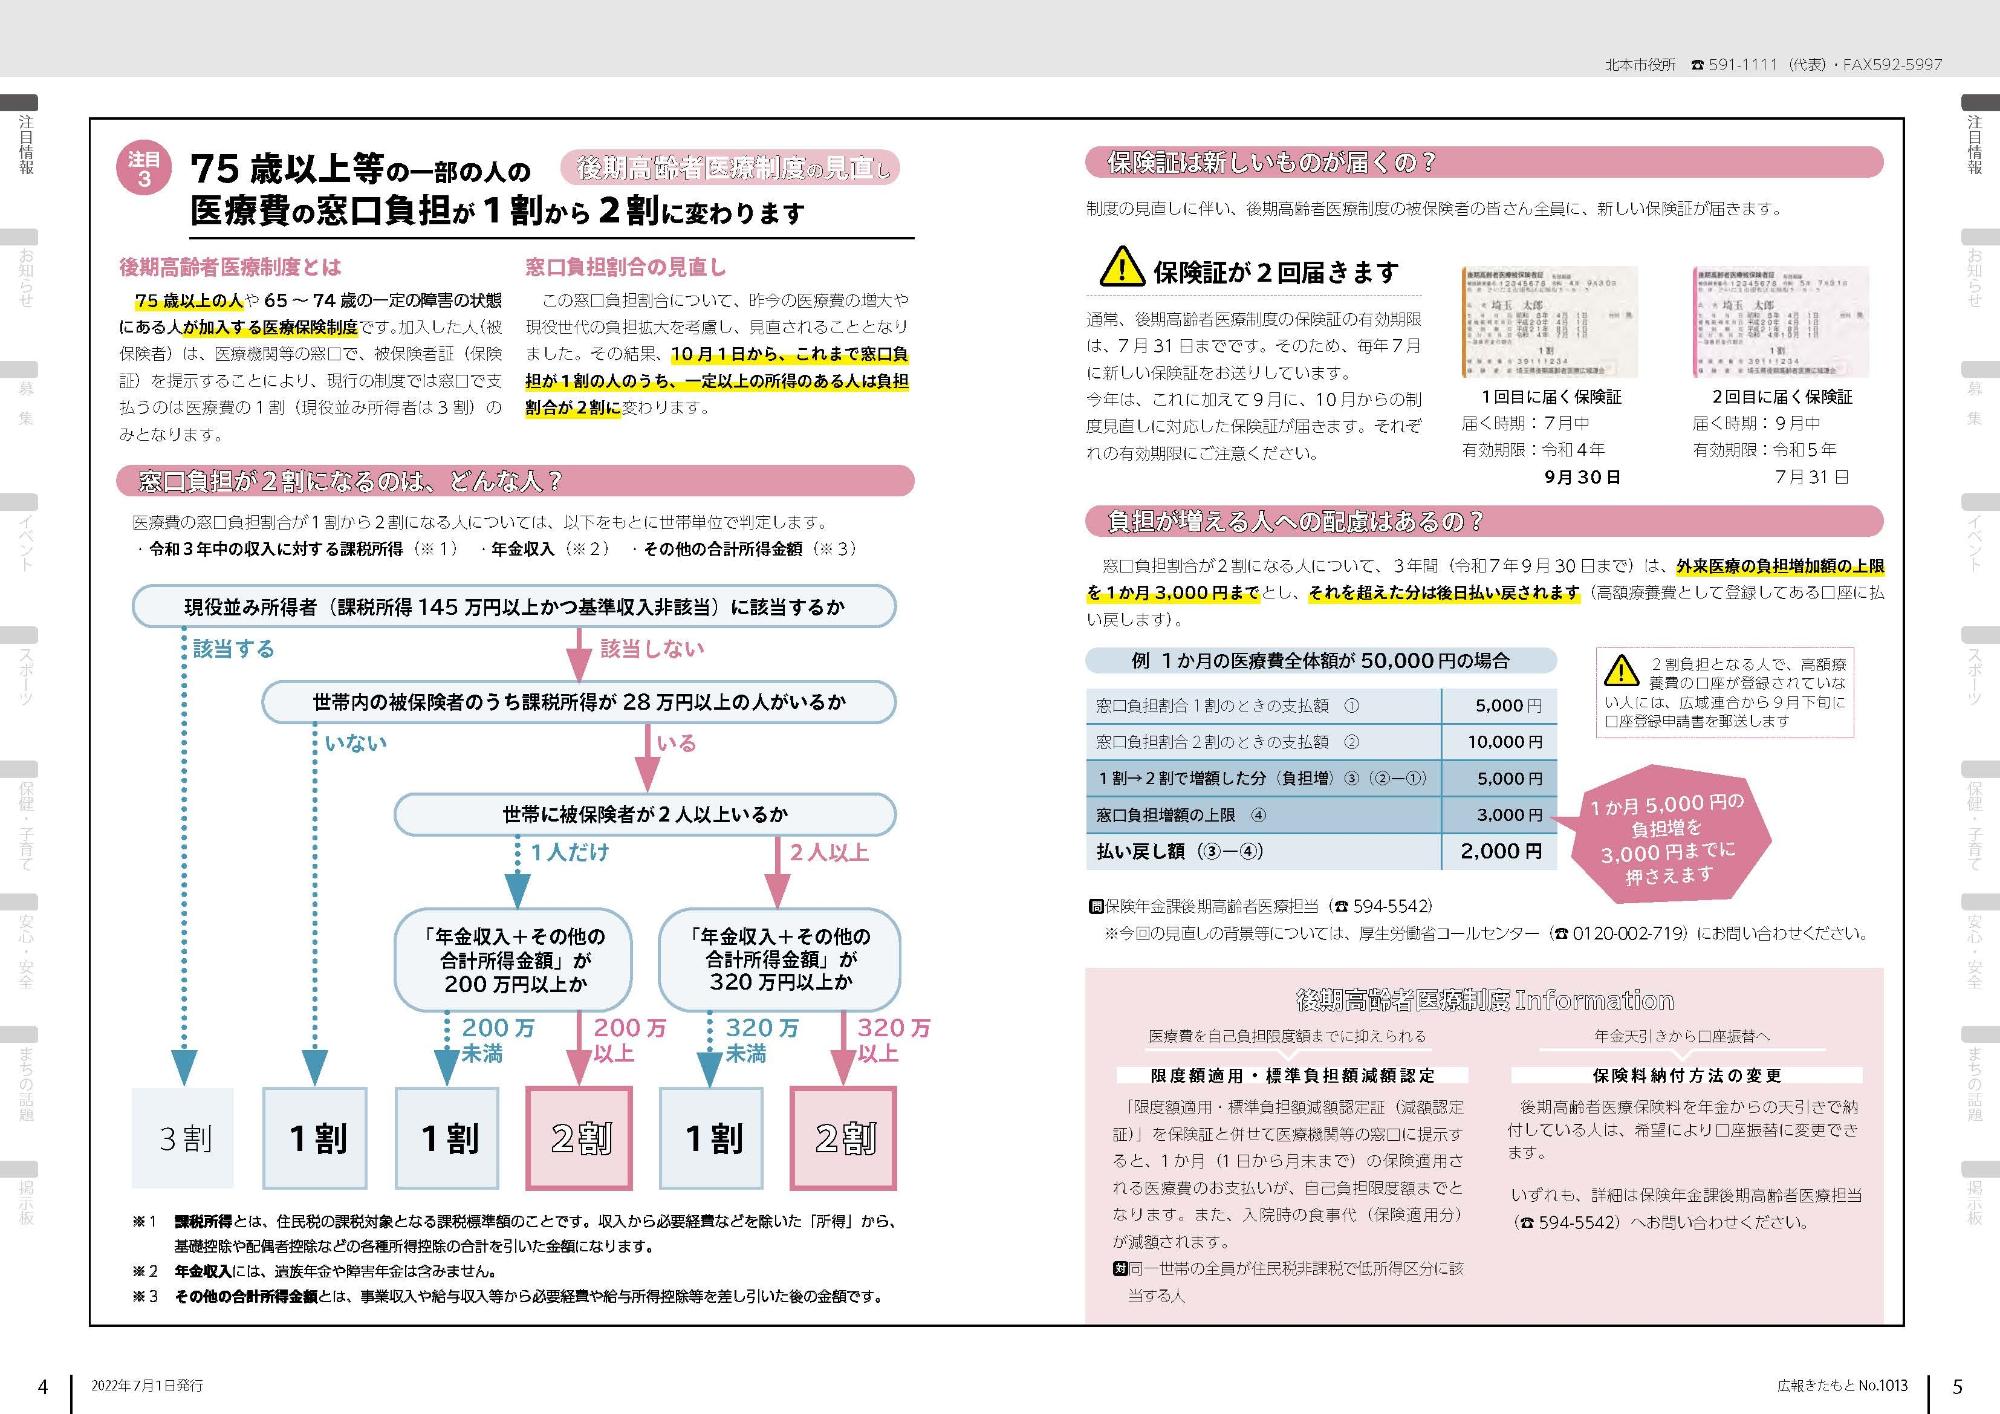2000x1414 pixels.
Task: Select the お知らせ index tab on page 4
Action: [x=20, y=270]
